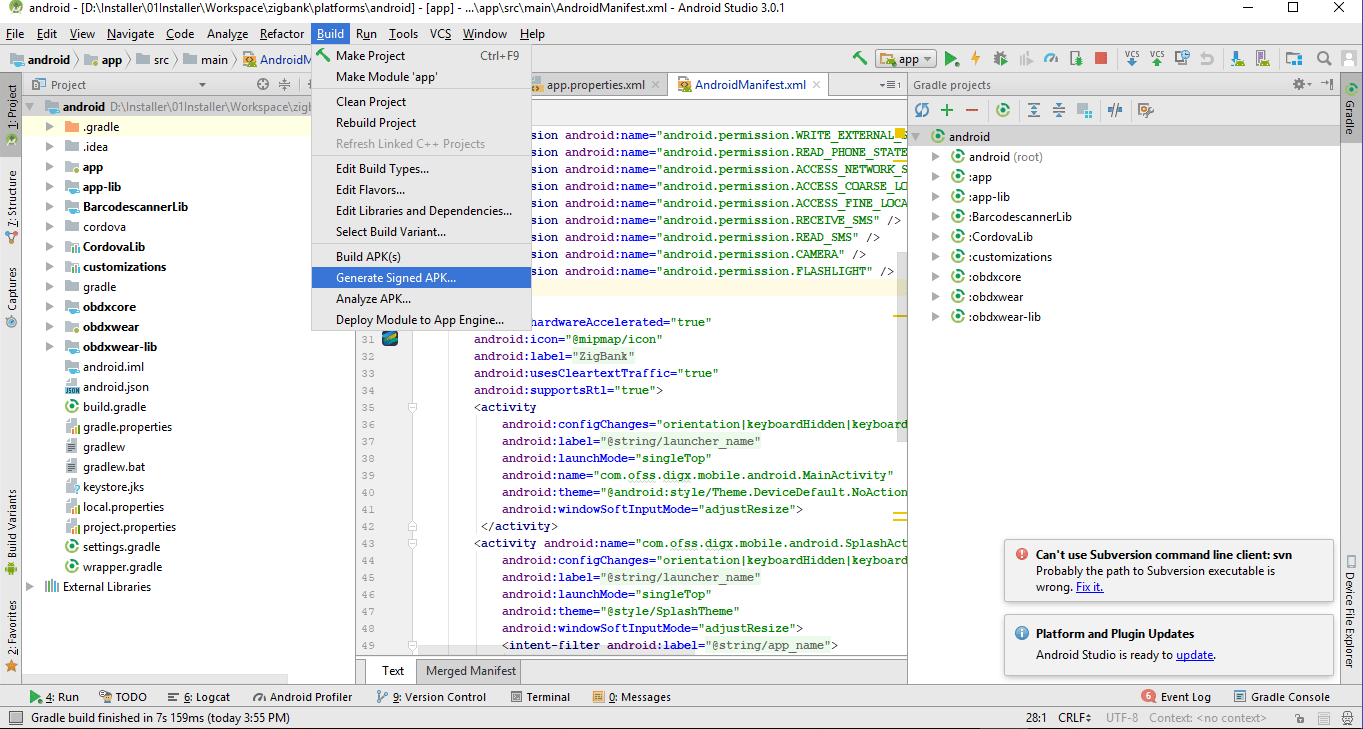Click VCS Commit changes icon
Image resolution: width=1363 pixels, height=729 pixels.
click(x=1157, y=58)
